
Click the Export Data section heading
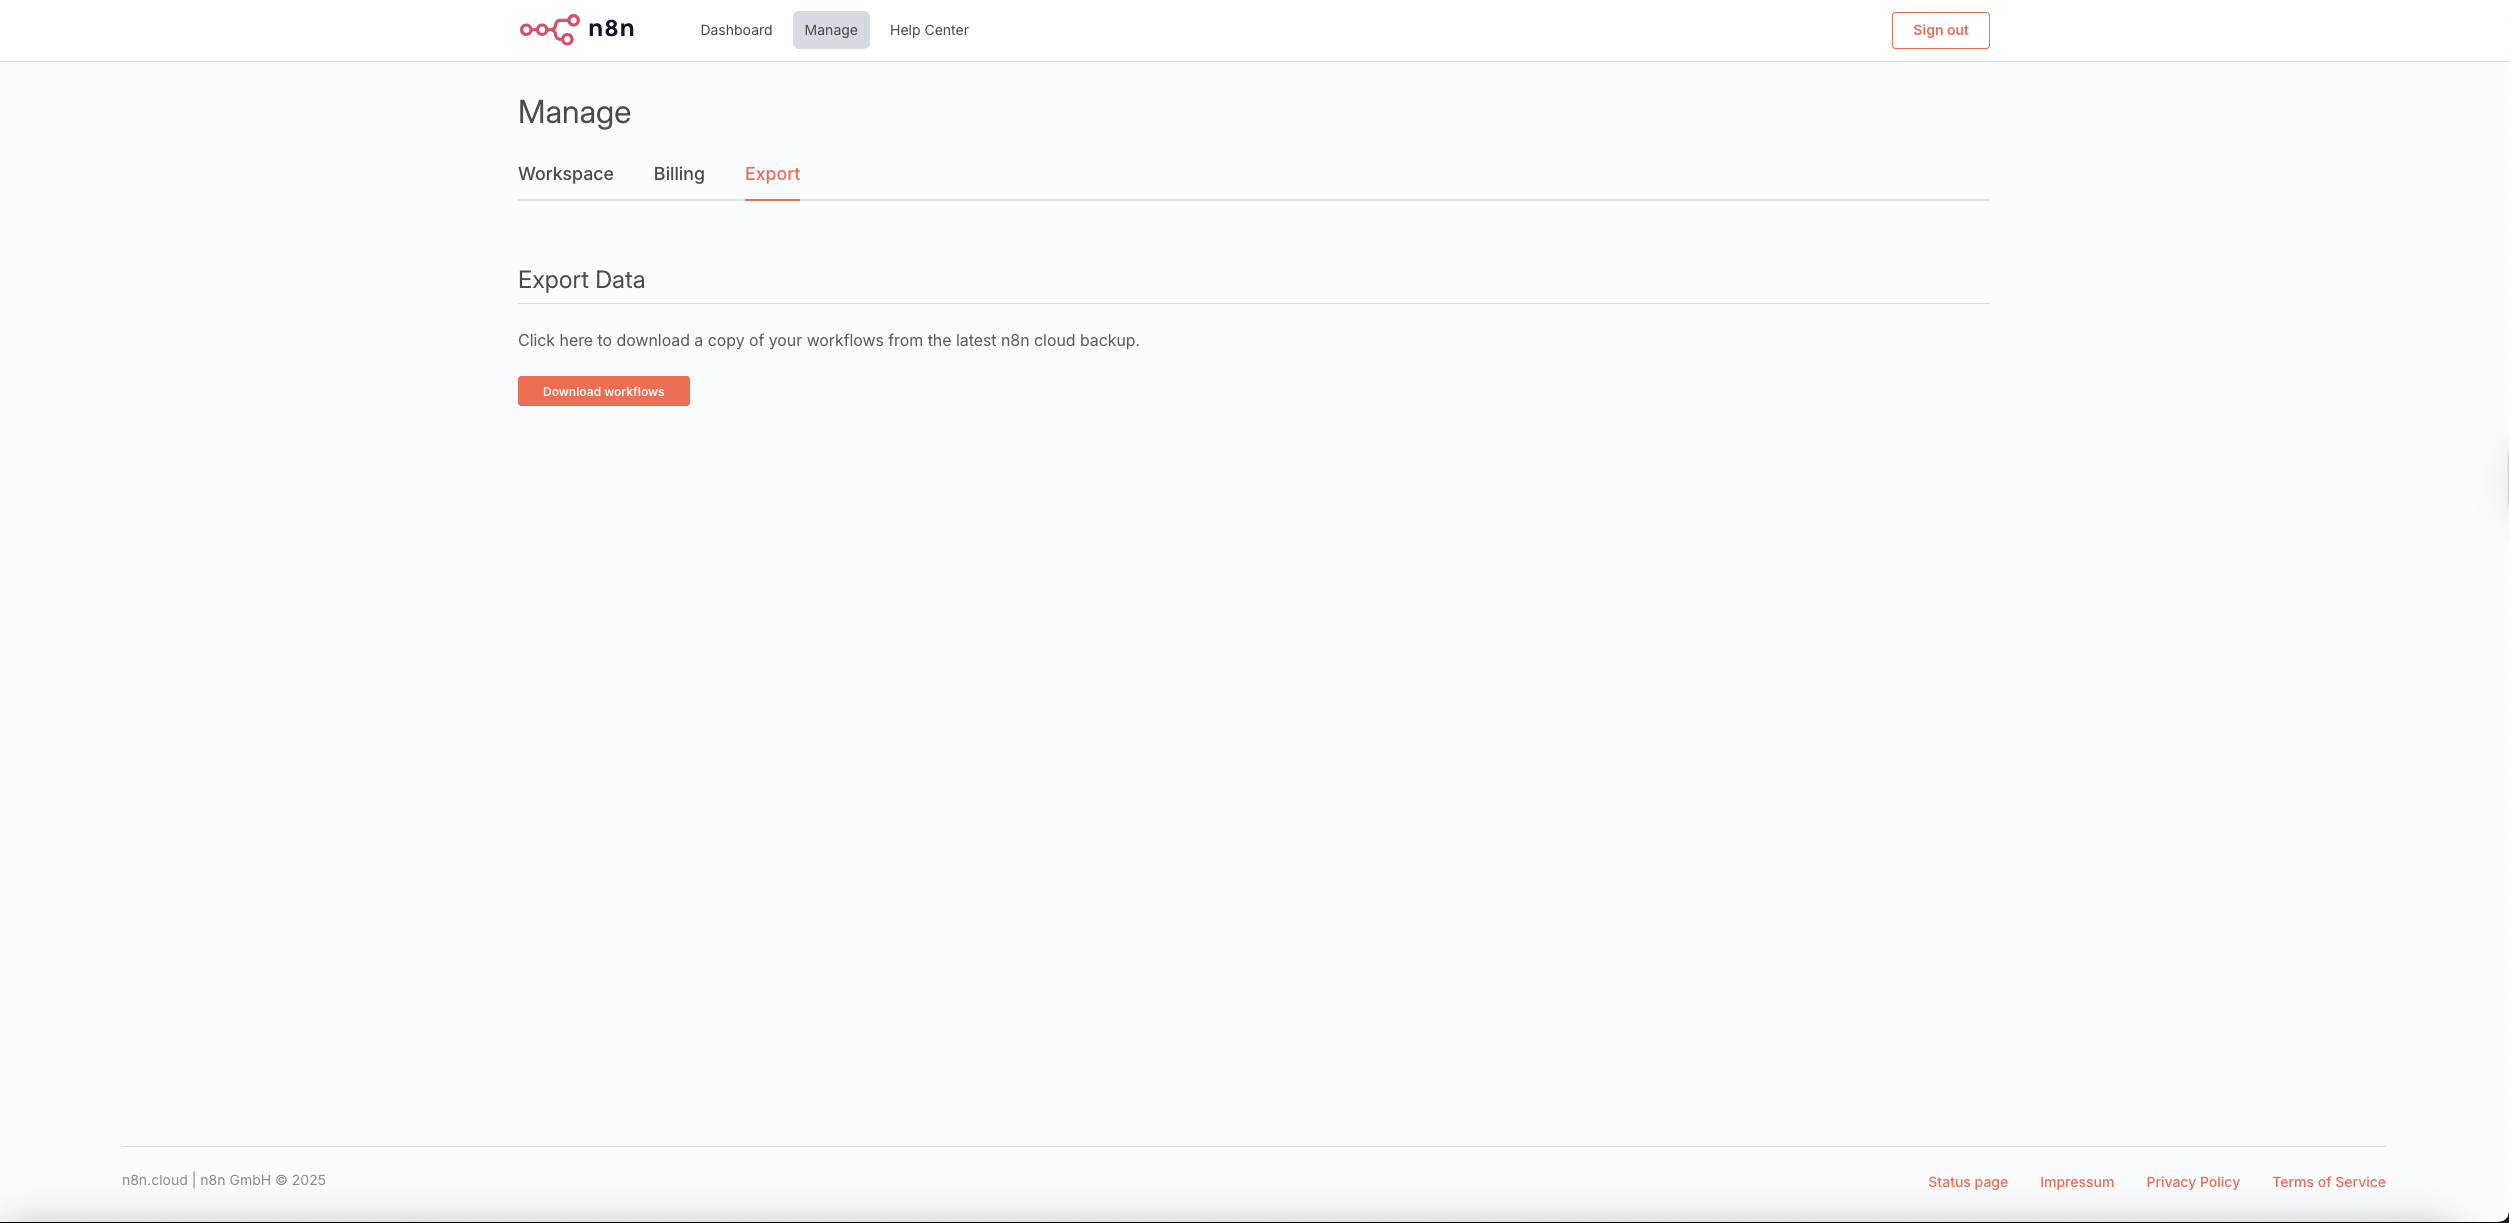581,280
